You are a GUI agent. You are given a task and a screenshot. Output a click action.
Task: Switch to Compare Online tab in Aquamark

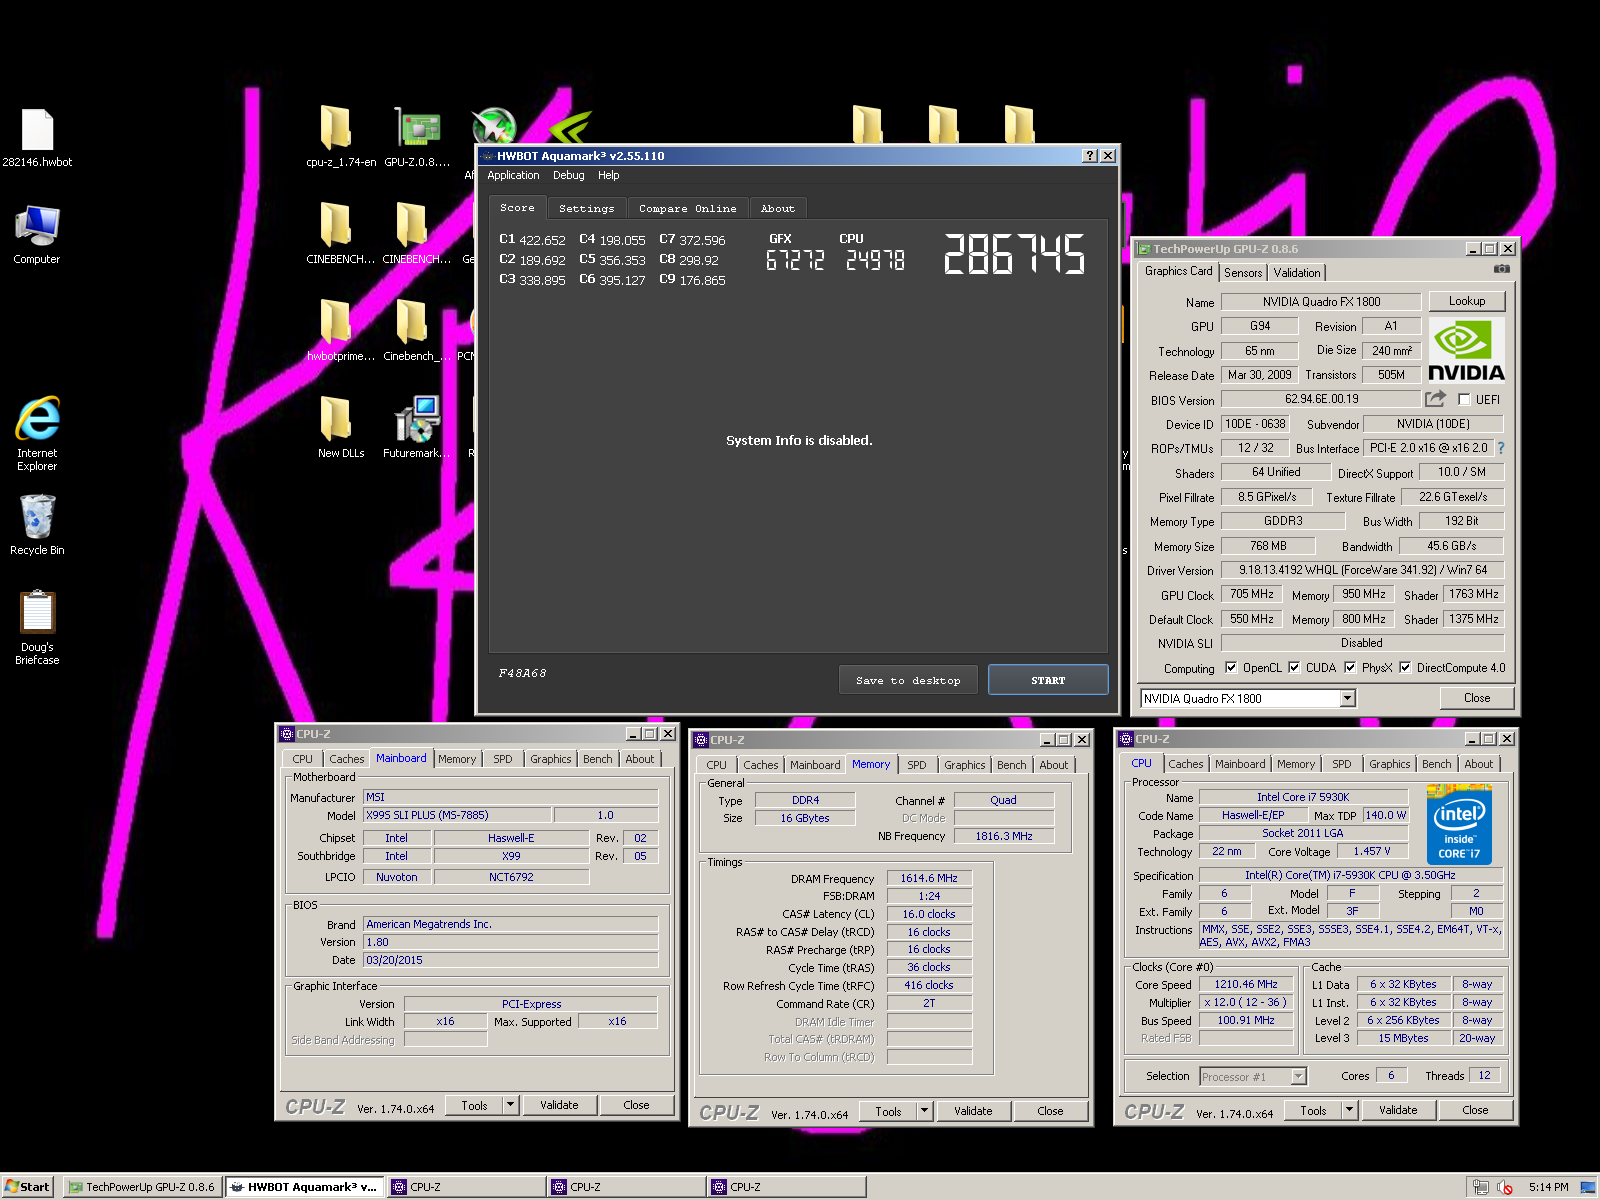coord(688,208)
